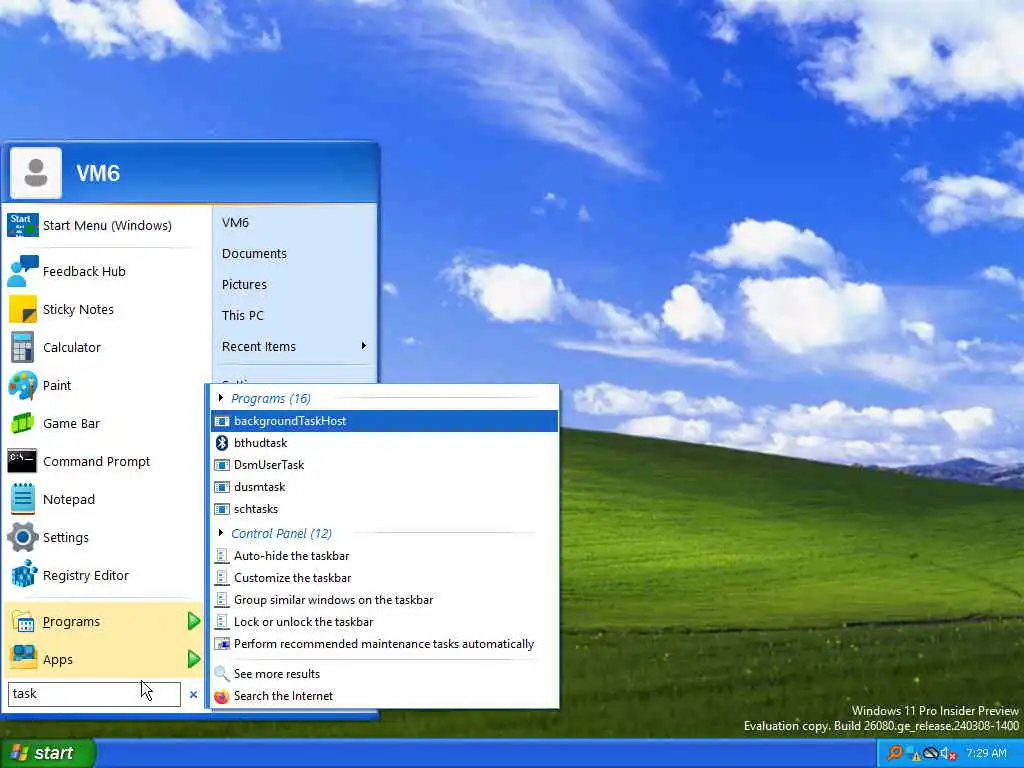Open Documents from the right column
Viewport: 1024px width, 768px height.
click(x=254, y=253)
